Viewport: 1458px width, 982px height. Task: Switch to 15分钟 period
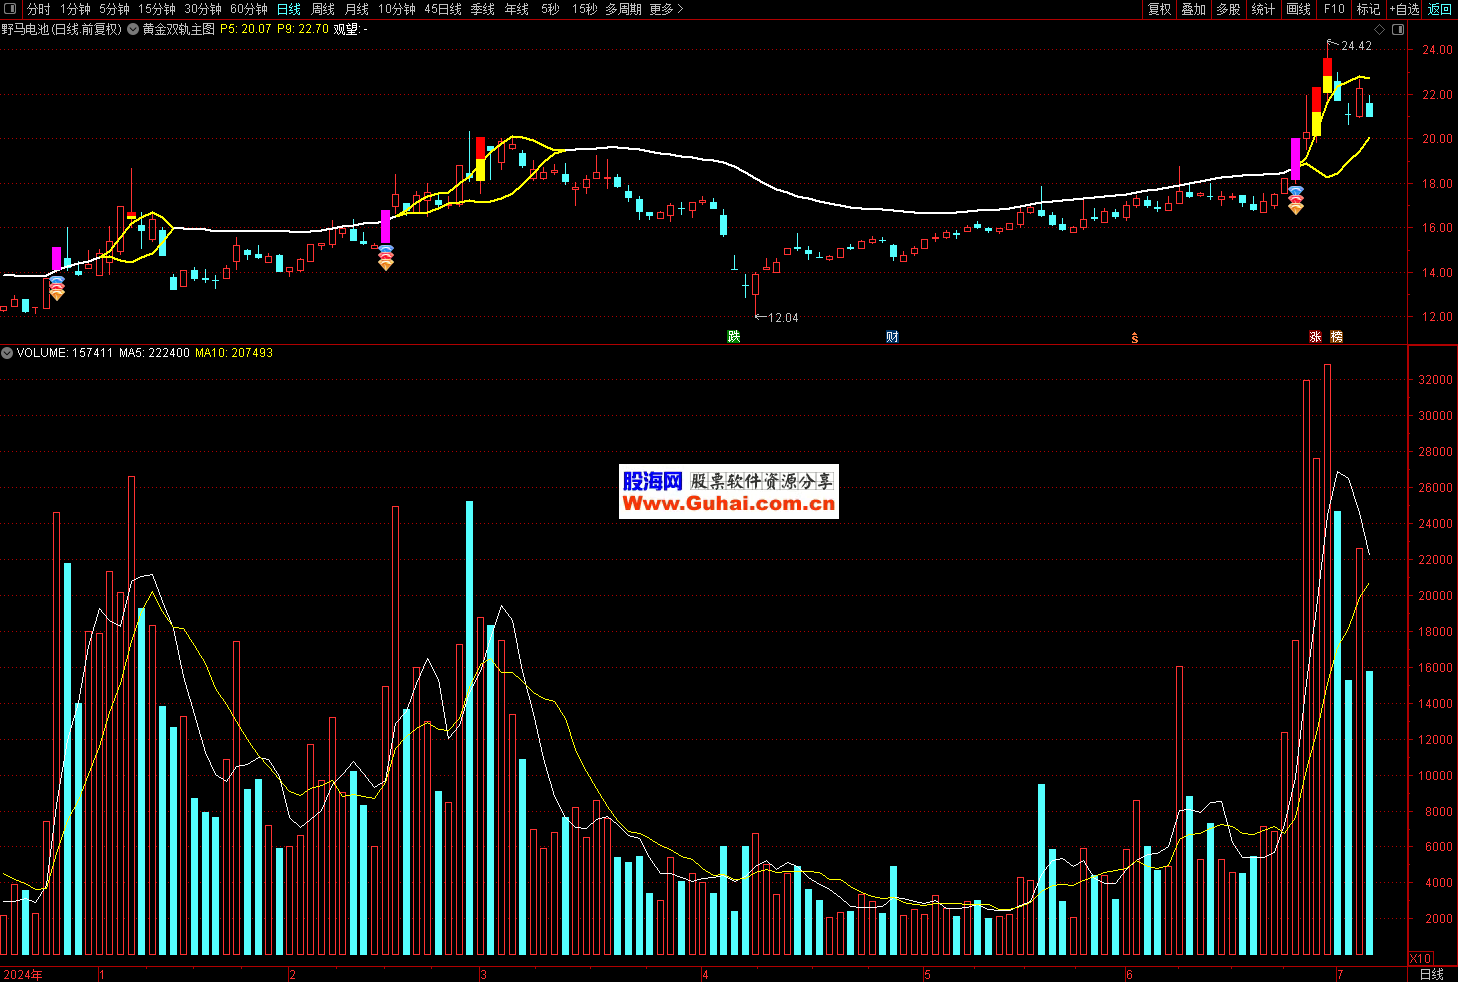(157, 9)
